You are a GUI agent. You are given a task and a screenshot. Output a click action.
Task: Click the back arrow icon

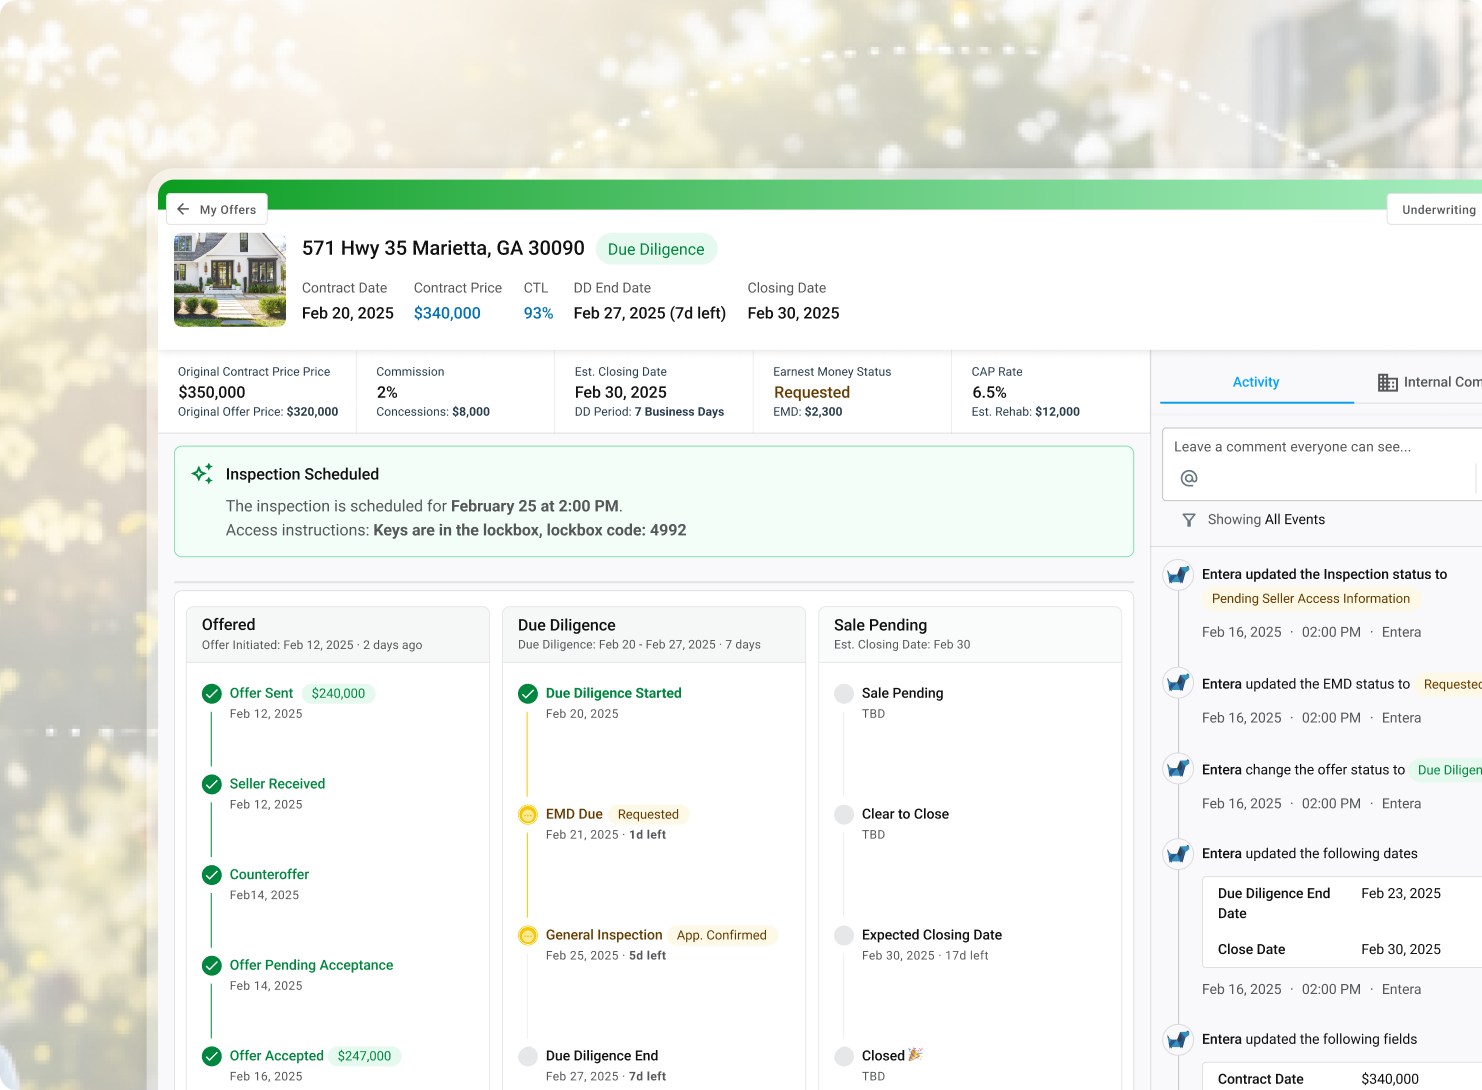(183, 209)
